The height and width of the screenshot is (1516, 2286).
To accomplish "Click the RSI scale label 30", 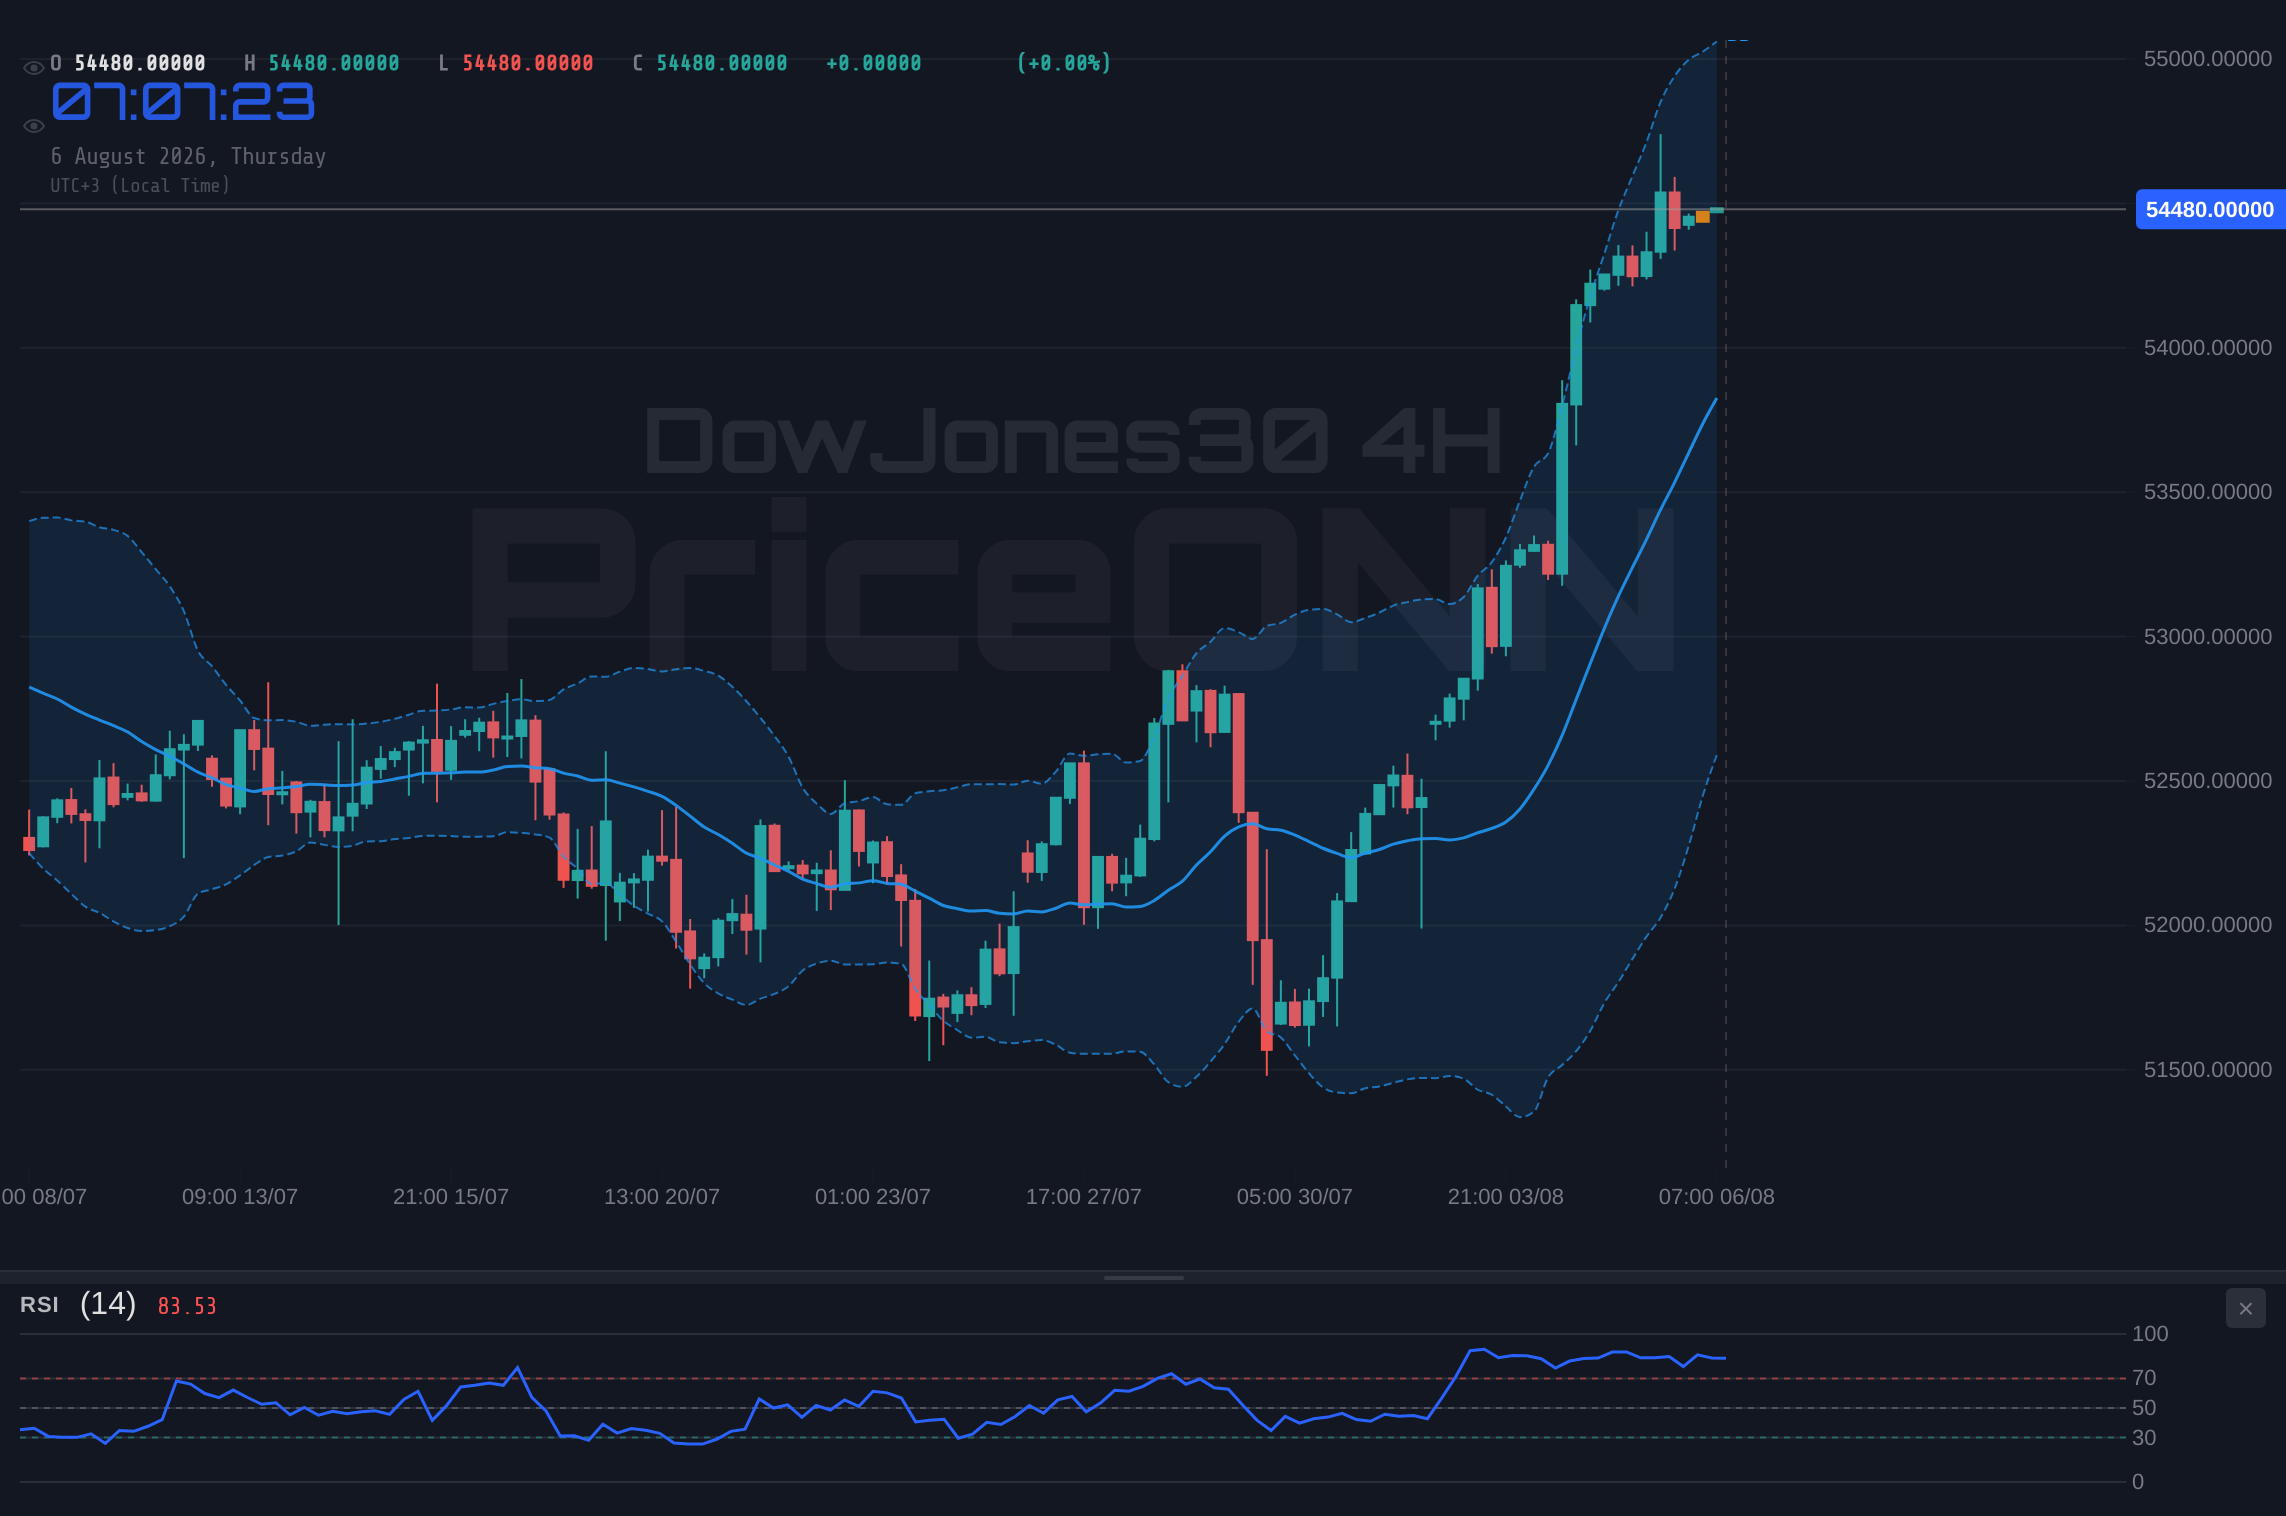I will (2144, 1438).
